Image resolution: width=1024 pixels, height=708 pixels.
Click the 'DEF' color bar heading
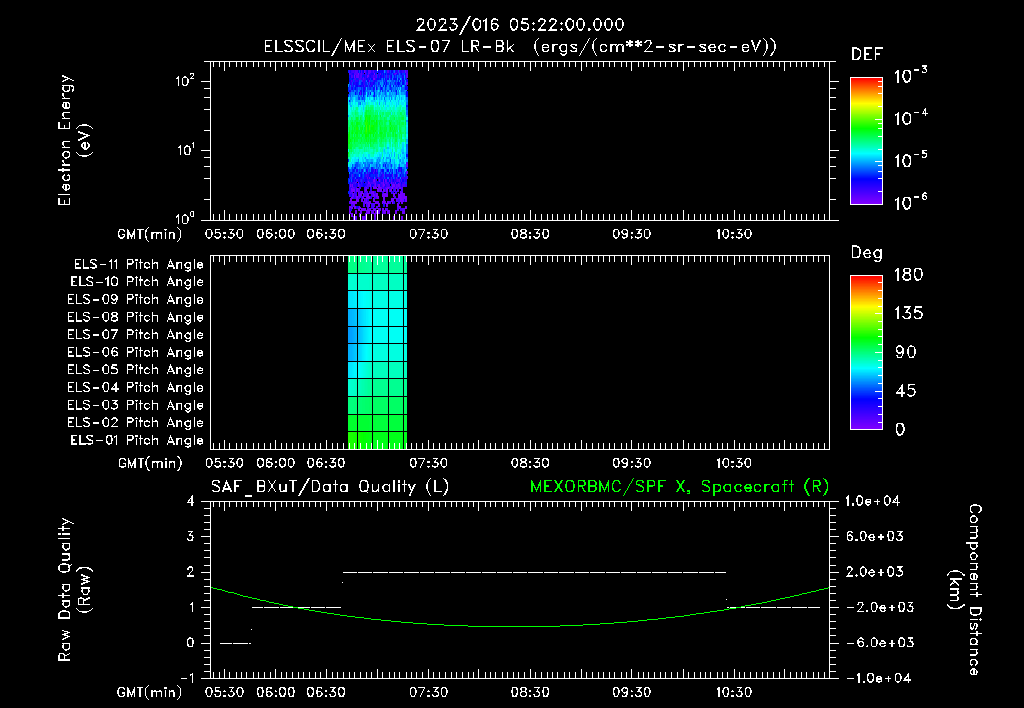click(867, 54)
